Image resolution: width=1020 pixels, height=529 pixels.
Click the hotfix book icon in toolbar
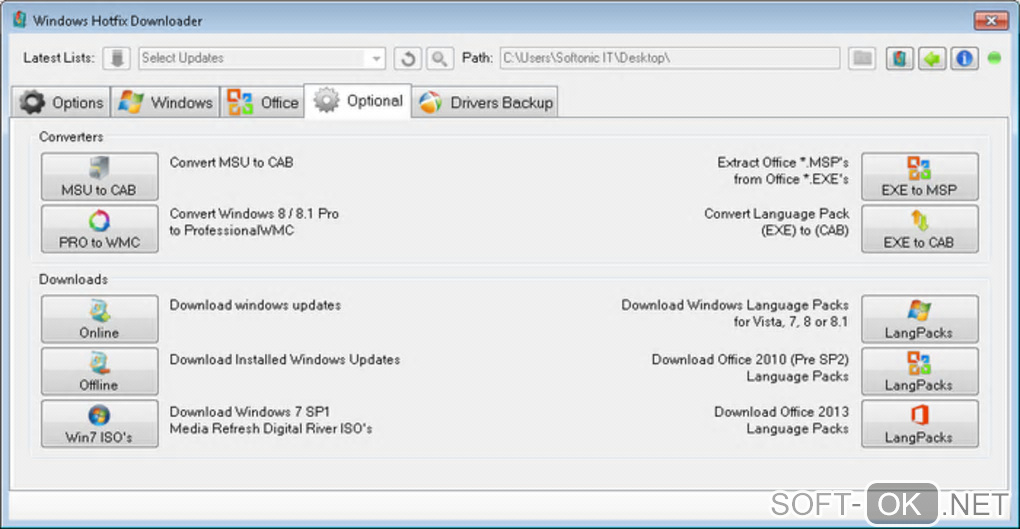coord(900,59)
